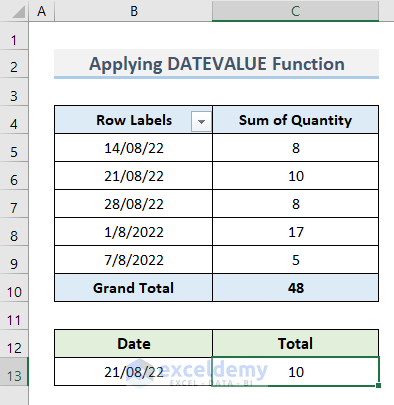Select the Total result cell showing 10
394x405 pixels.
(x=295, y=372)
